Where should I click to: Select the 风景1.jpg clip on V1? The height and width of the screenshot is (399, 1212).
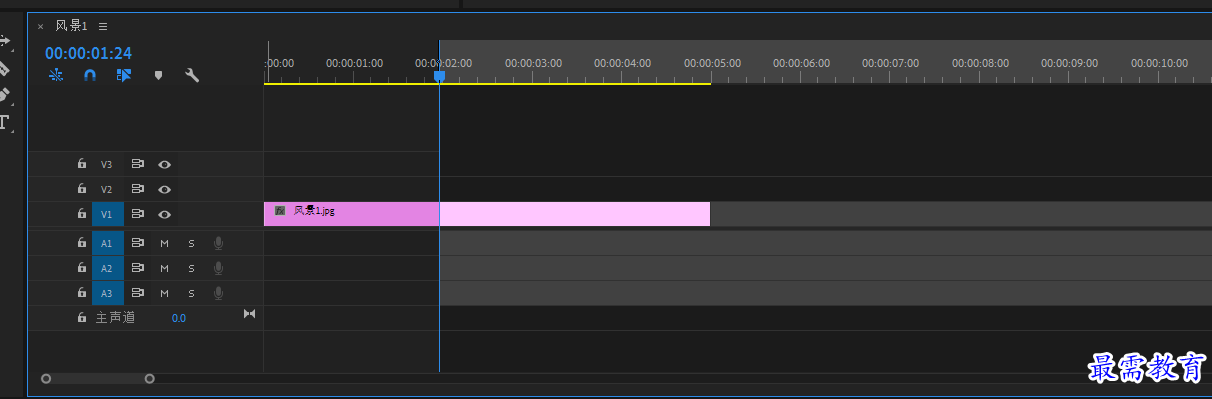(x=487, y=214)
